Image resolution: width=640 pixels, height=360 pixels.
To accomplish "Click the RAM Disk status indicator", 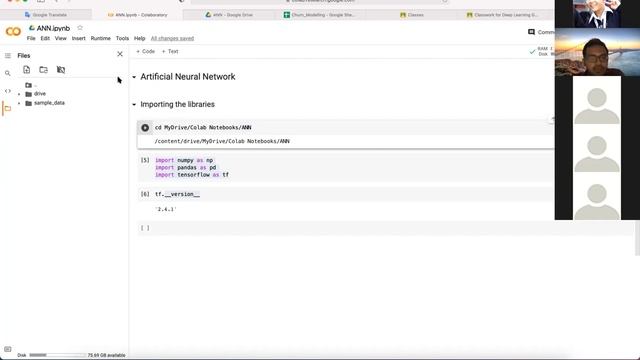I will click(x=542, y=51).
